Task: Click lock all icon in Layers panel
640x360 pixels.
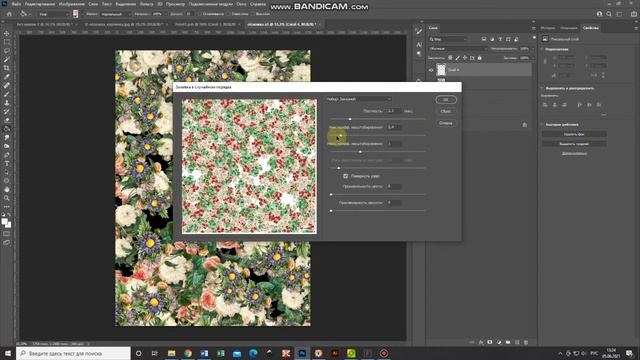Action: 480,58
